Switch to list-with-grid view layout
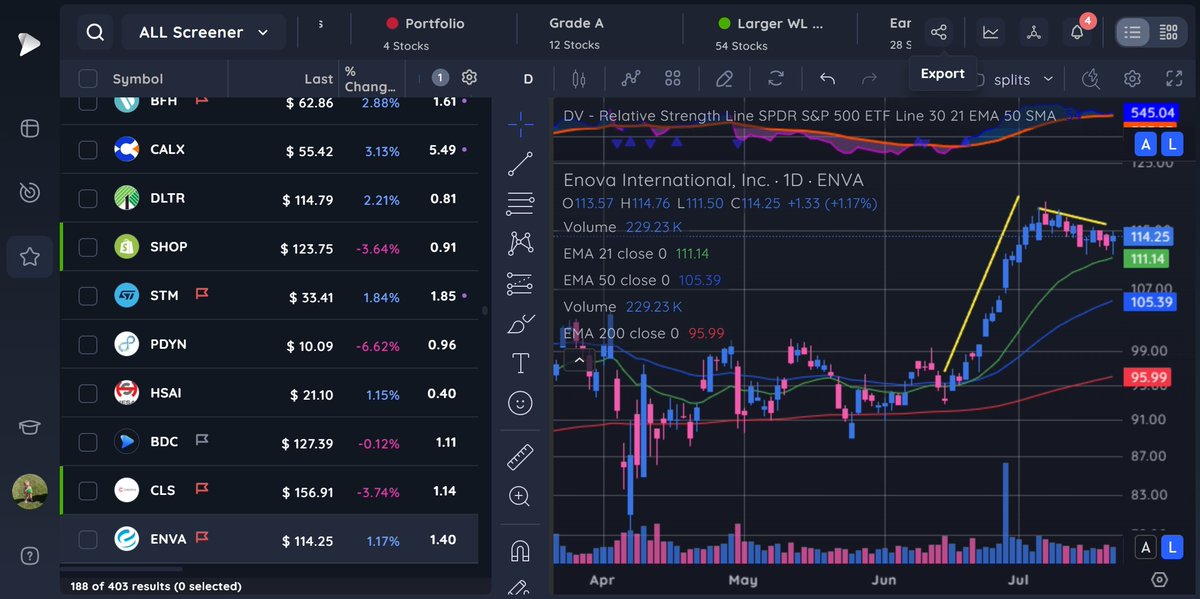 tap(1167, 32)
